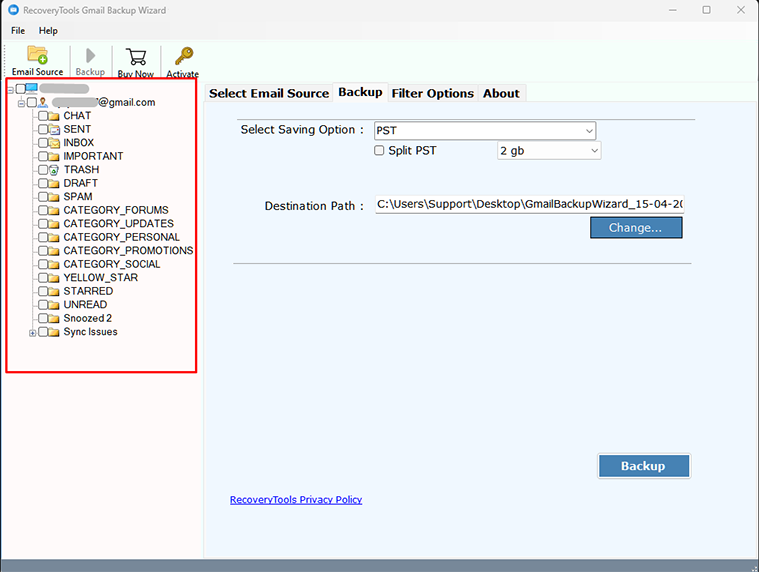Collapse the root computer tree node
Screen dimensions: 759x572
pos(10,90)
